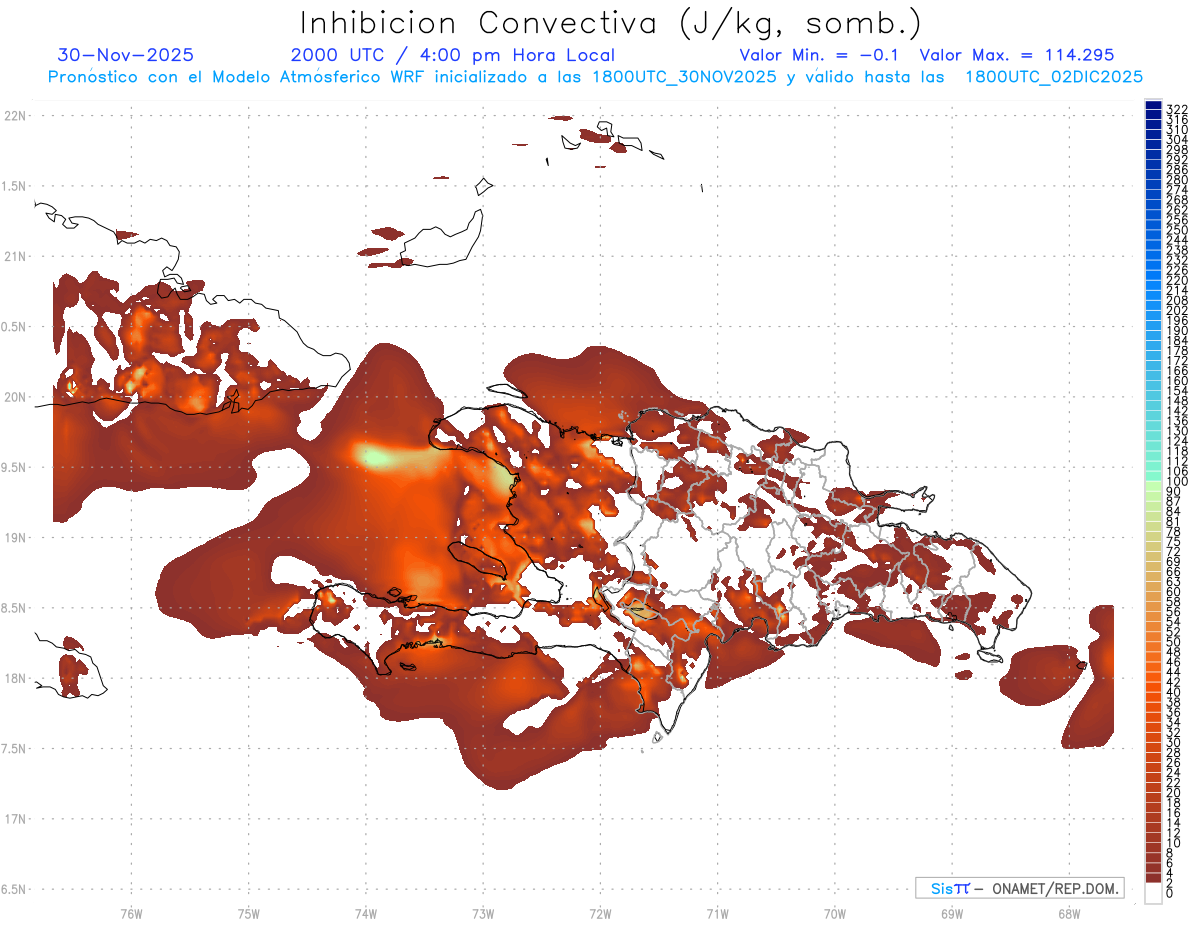Click '2000 UTC / 4:00 pm Hora Local'
1200x927 pixels.
(452, 55)
